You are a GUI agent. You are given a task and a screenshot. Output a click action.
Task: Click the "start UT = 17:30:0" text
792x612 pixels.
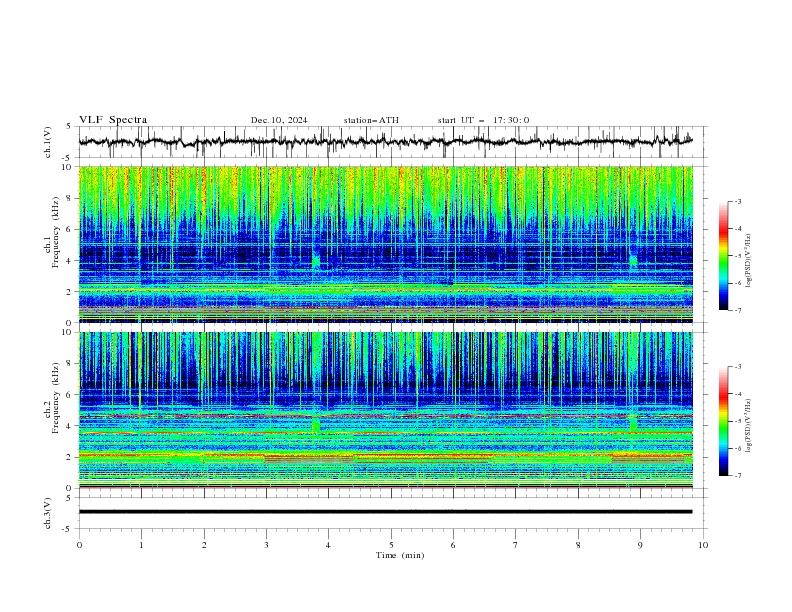tap(483, 120)
